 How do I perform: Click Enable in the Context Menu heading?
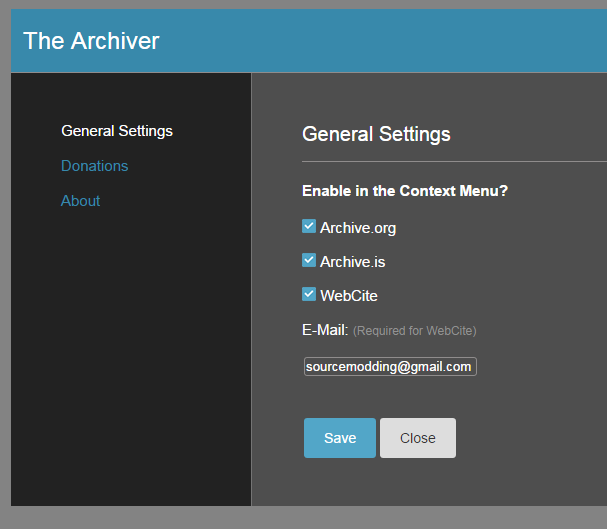(405, 191)
